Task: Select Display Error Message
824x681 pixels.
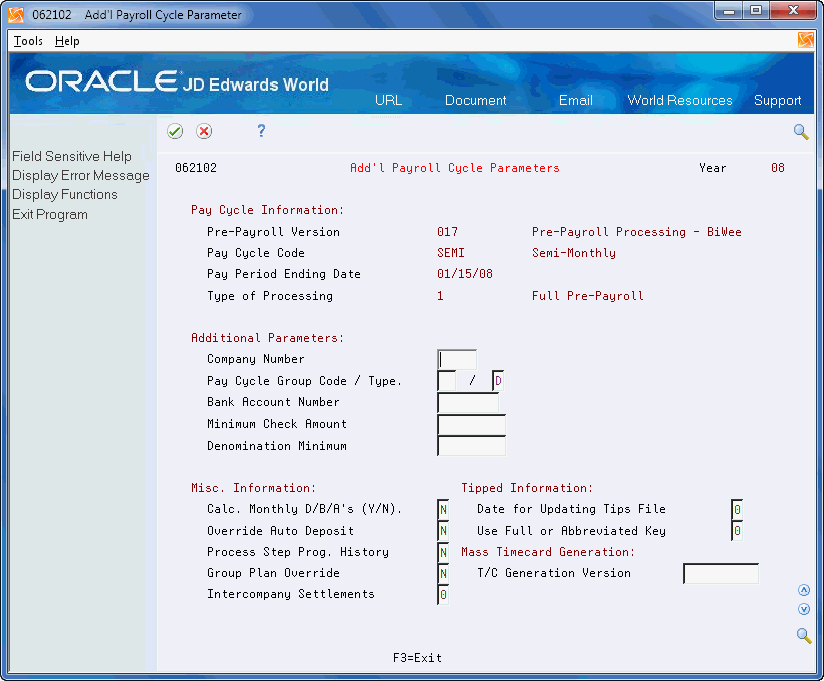Action: coord(81,176)
